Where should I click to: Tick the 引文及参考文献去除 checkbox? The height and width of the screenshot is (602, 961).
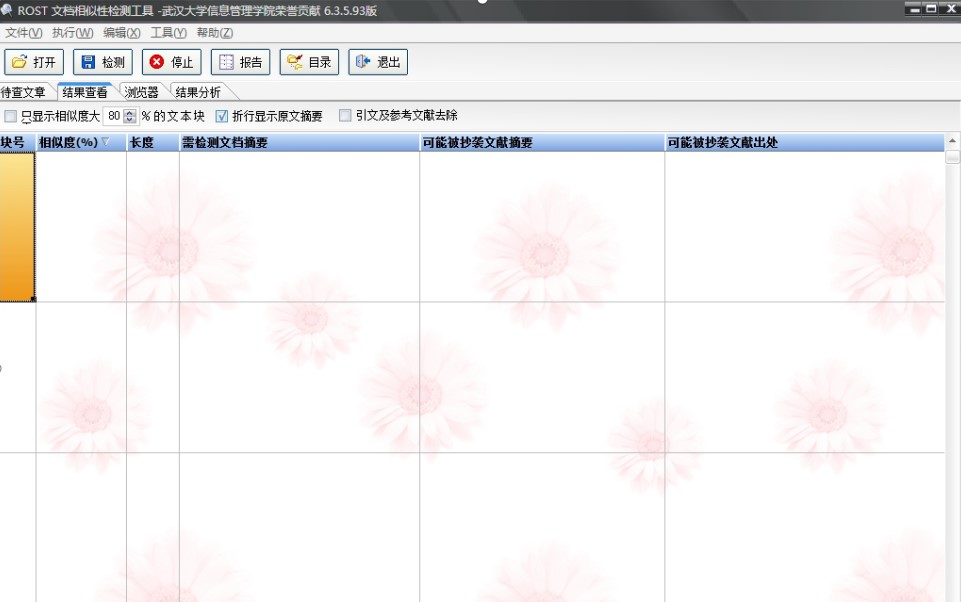pyautogui.click(x=345, y=116)
